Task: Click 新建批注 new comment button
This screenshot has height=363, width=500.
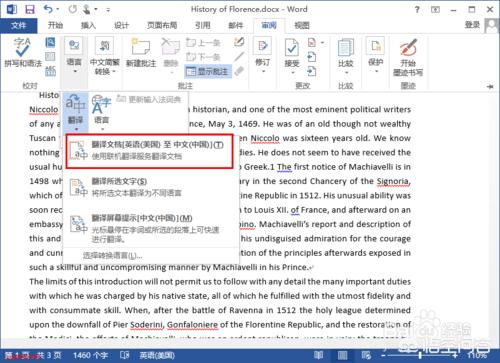Action: click(141, 53)
